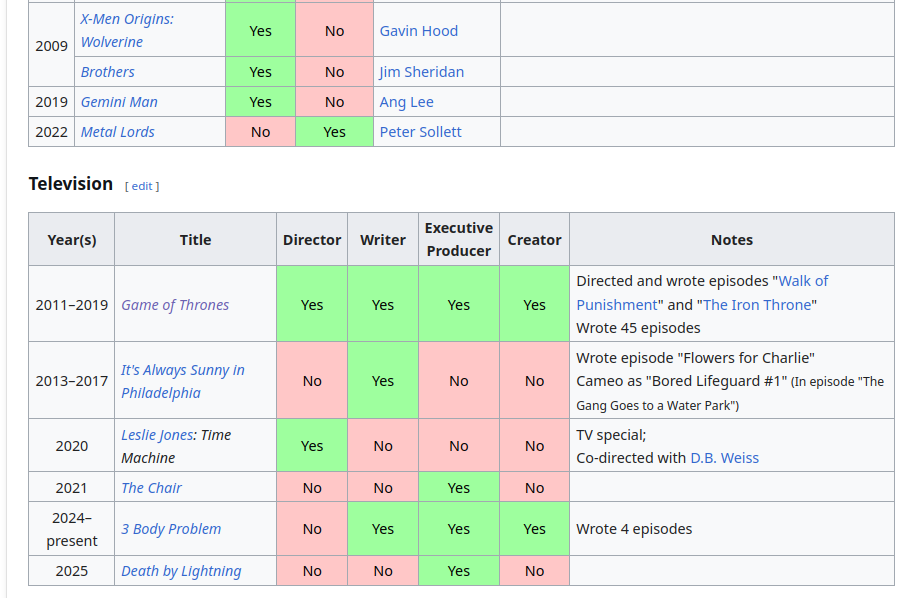Select 'Wrote 45 episodes' note text
The height and width of the screenshot is (598, 904).
[638, 328]
